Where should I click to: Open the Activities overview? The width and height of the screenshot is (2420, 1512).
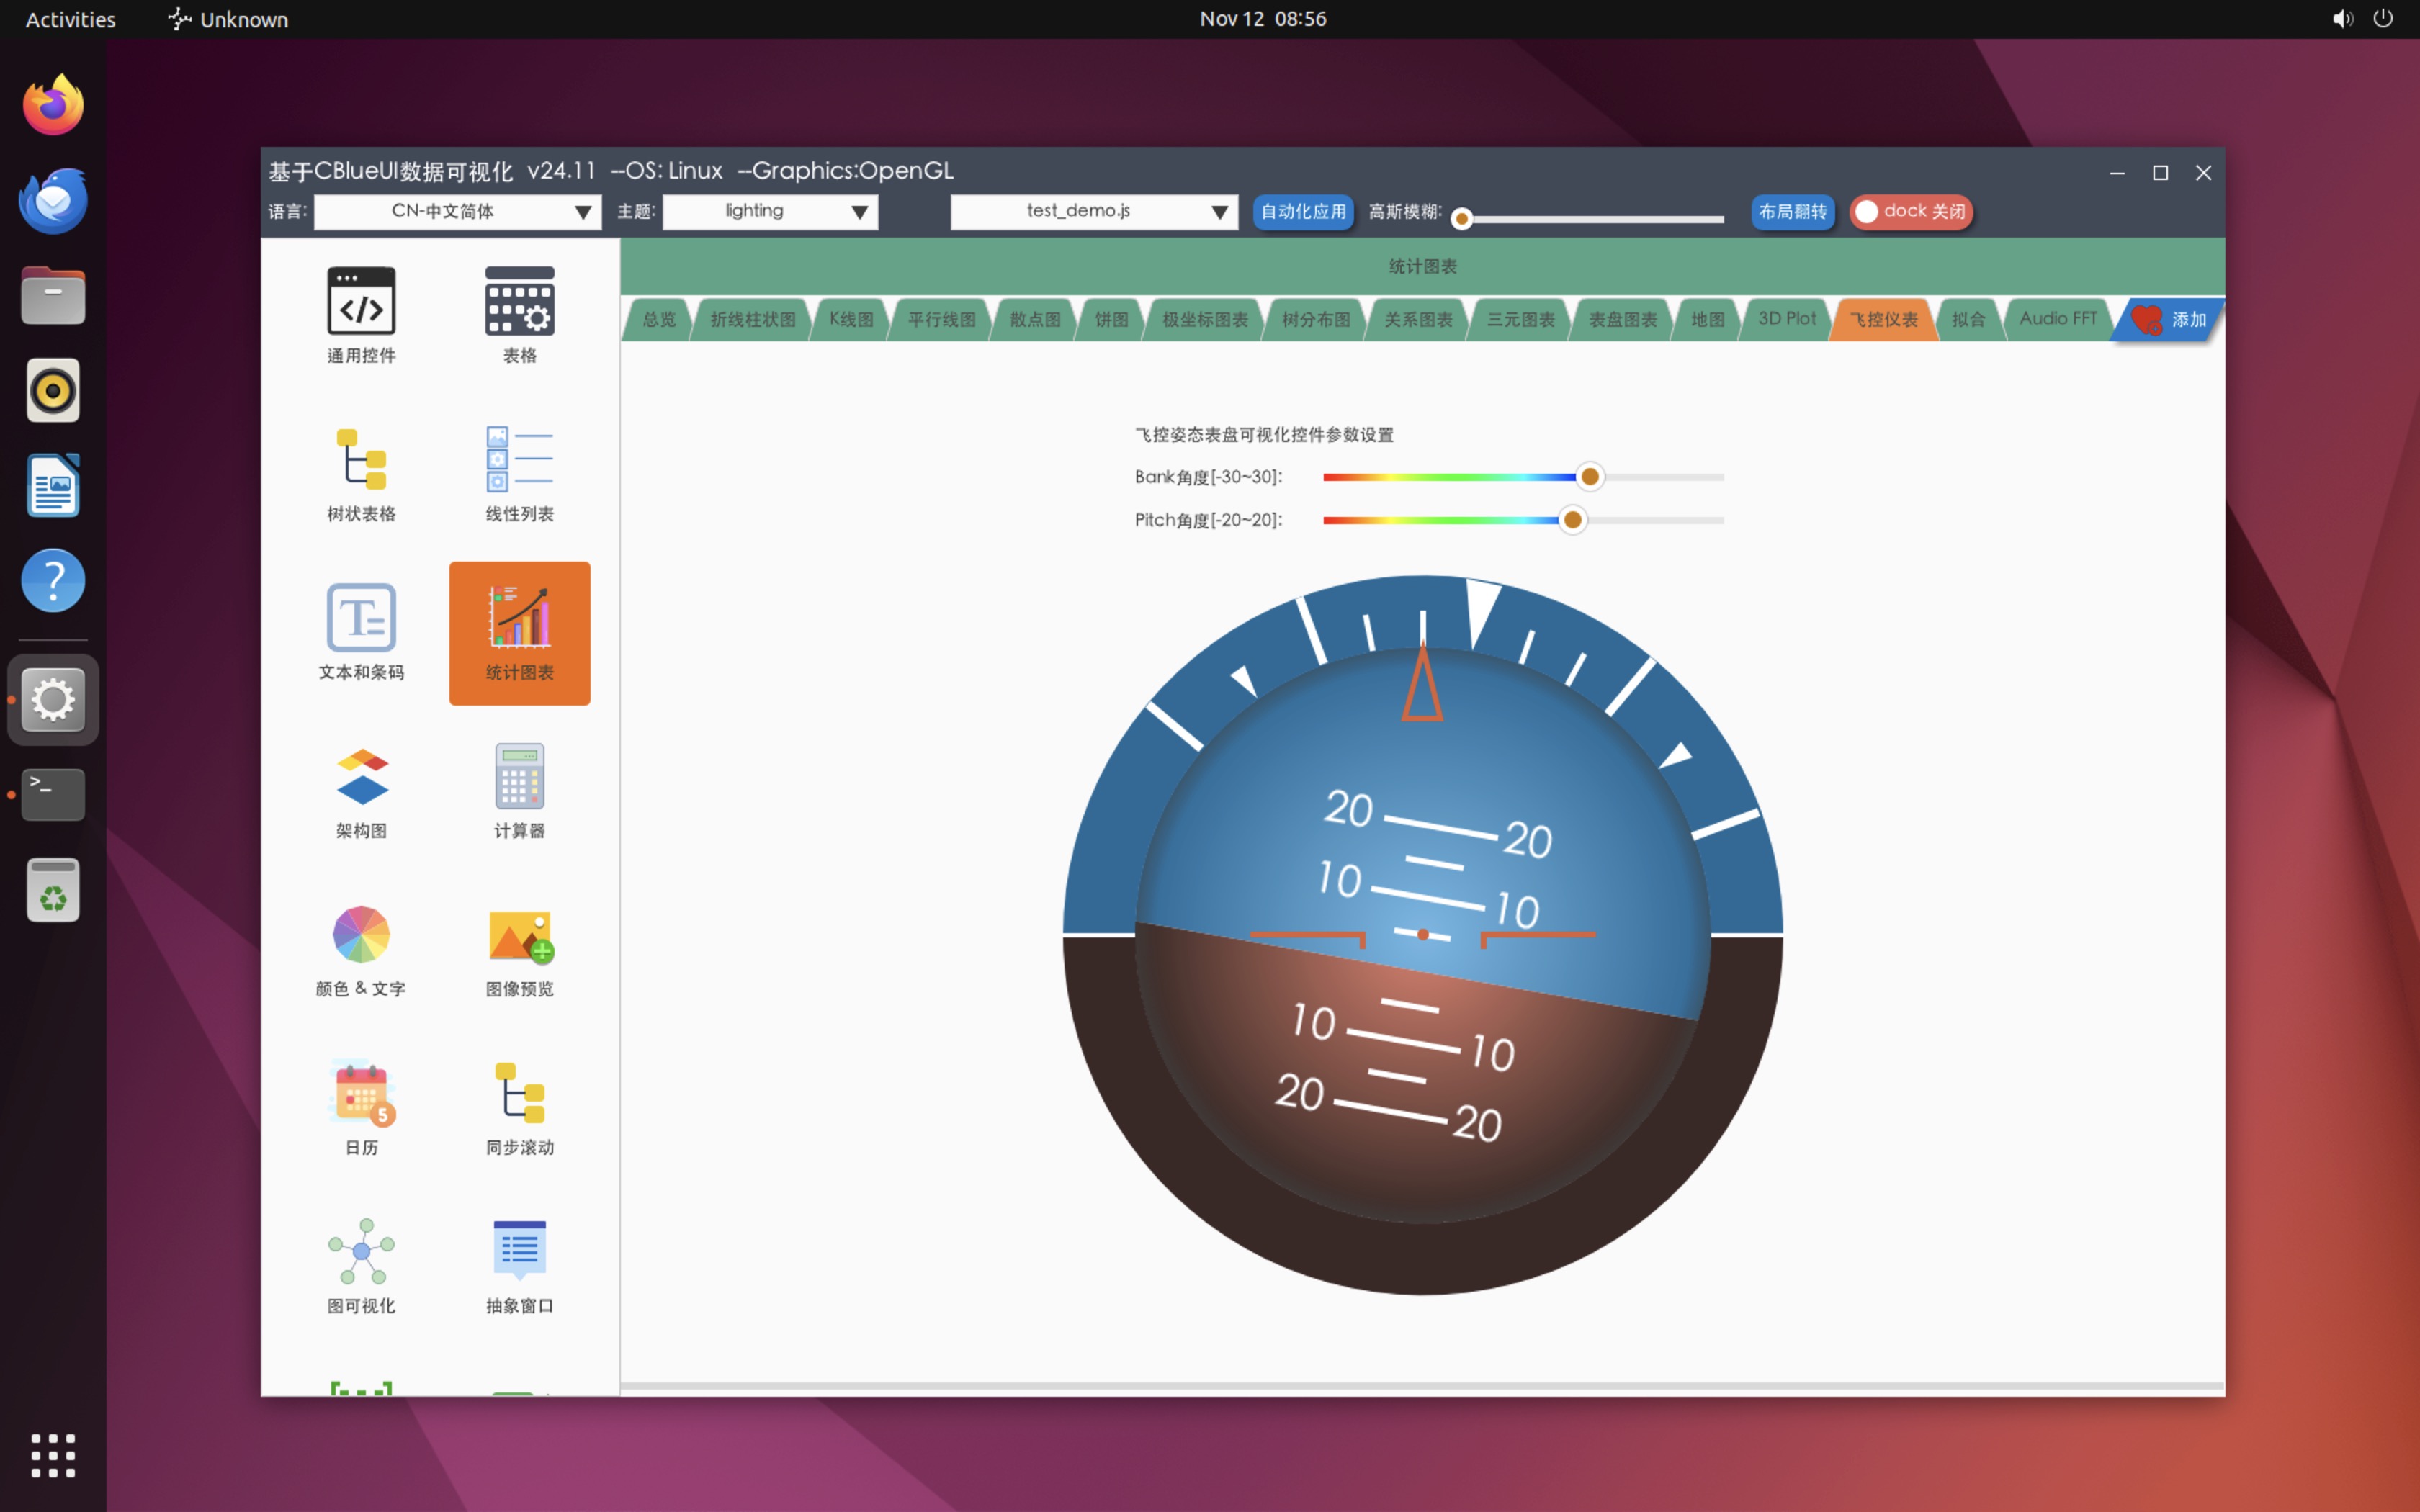click(x=70, y=19)
